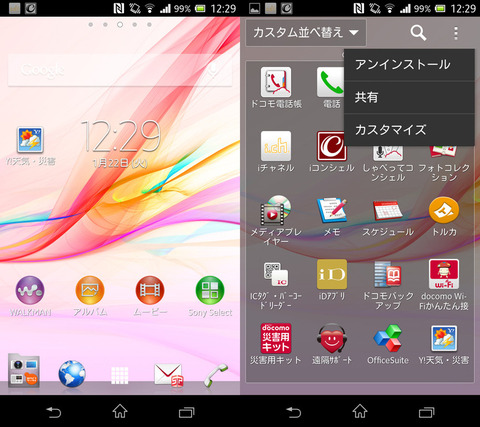Open the three-dot overflow menu
Viewport: 480px width, 427px height.
pos(456,33)
